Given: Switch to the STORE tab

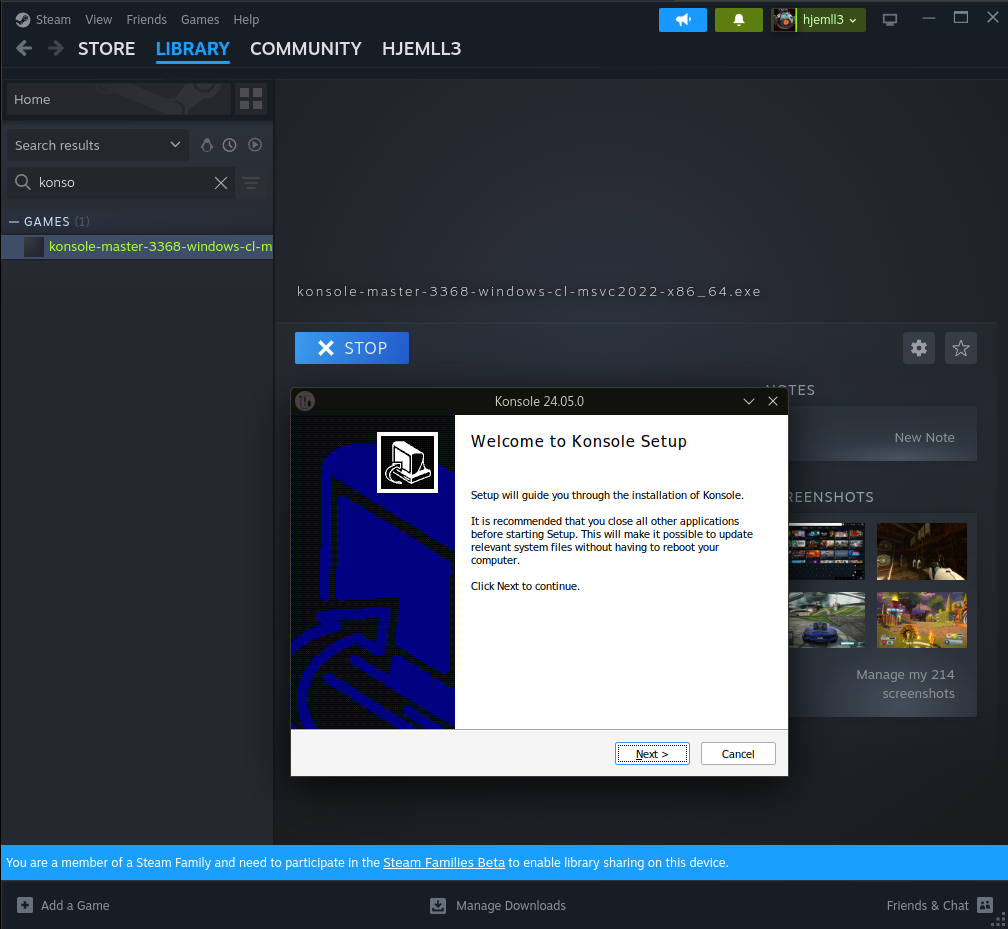Looking at the screenshot, I should pos(106,48).
